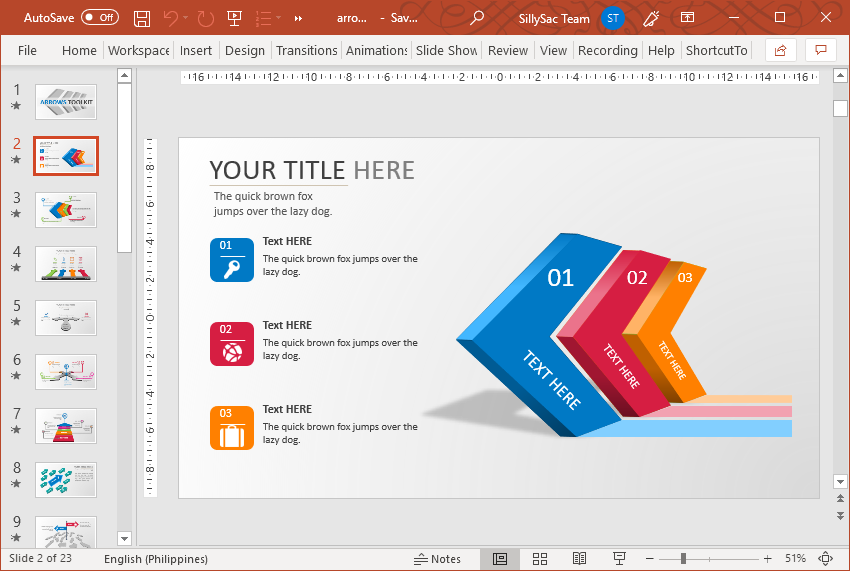Image resolution: width=850 pixels, height=571 pixels.
Task: Fit slide to current window
Action: point(826,558)
